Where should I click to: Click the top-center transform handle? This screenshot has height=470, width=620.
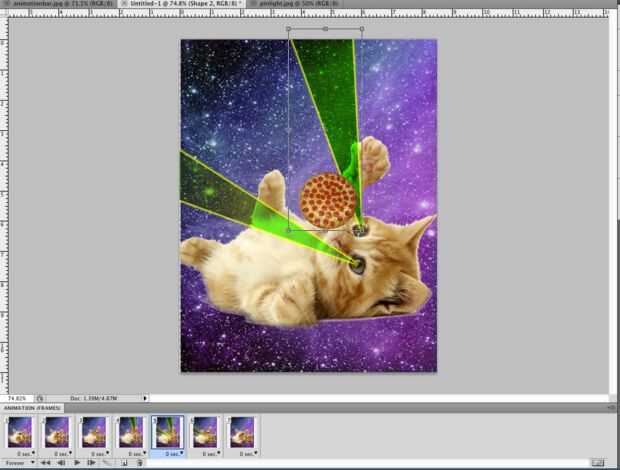(x=325, y=29)
